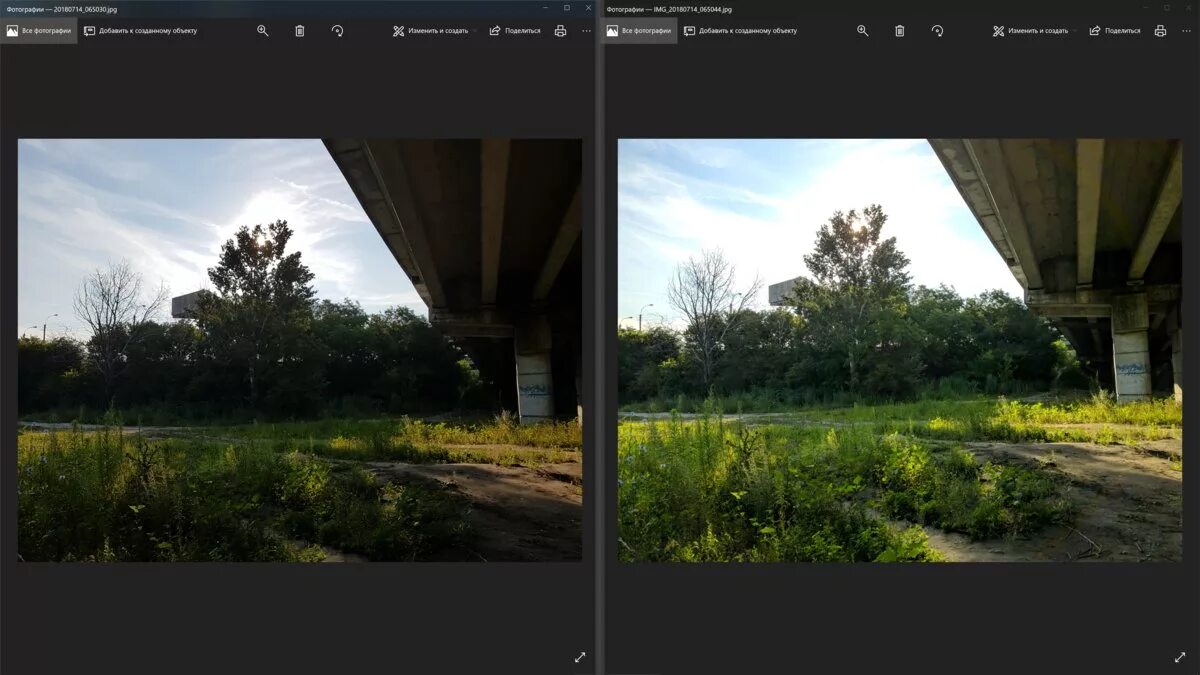Enter full screen via arrows in left window

tap(580, 657)
